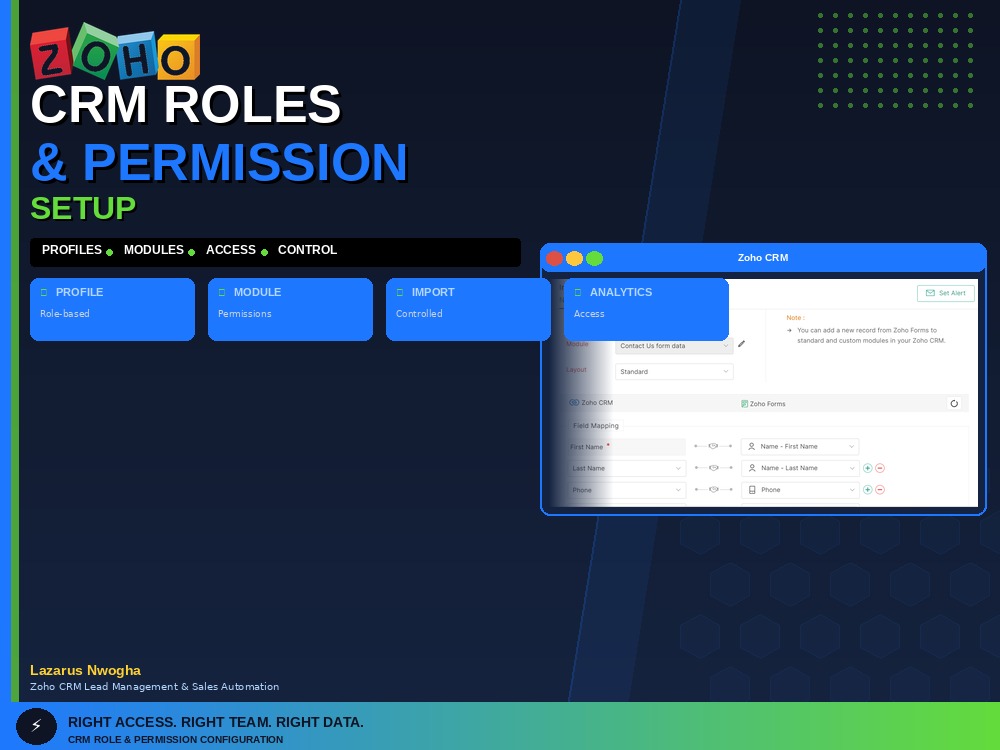Open the Contact Us form data dropdown
This screenshot has height=750, width=1000.
click(x=673, y=346)
